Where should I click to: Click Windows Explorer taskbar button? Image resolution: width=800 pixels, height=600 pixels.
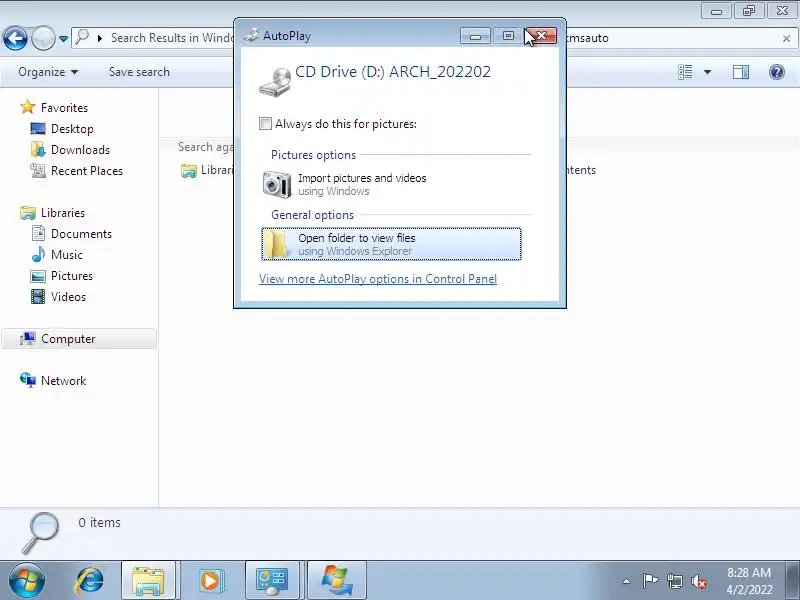tap(148, 581)
